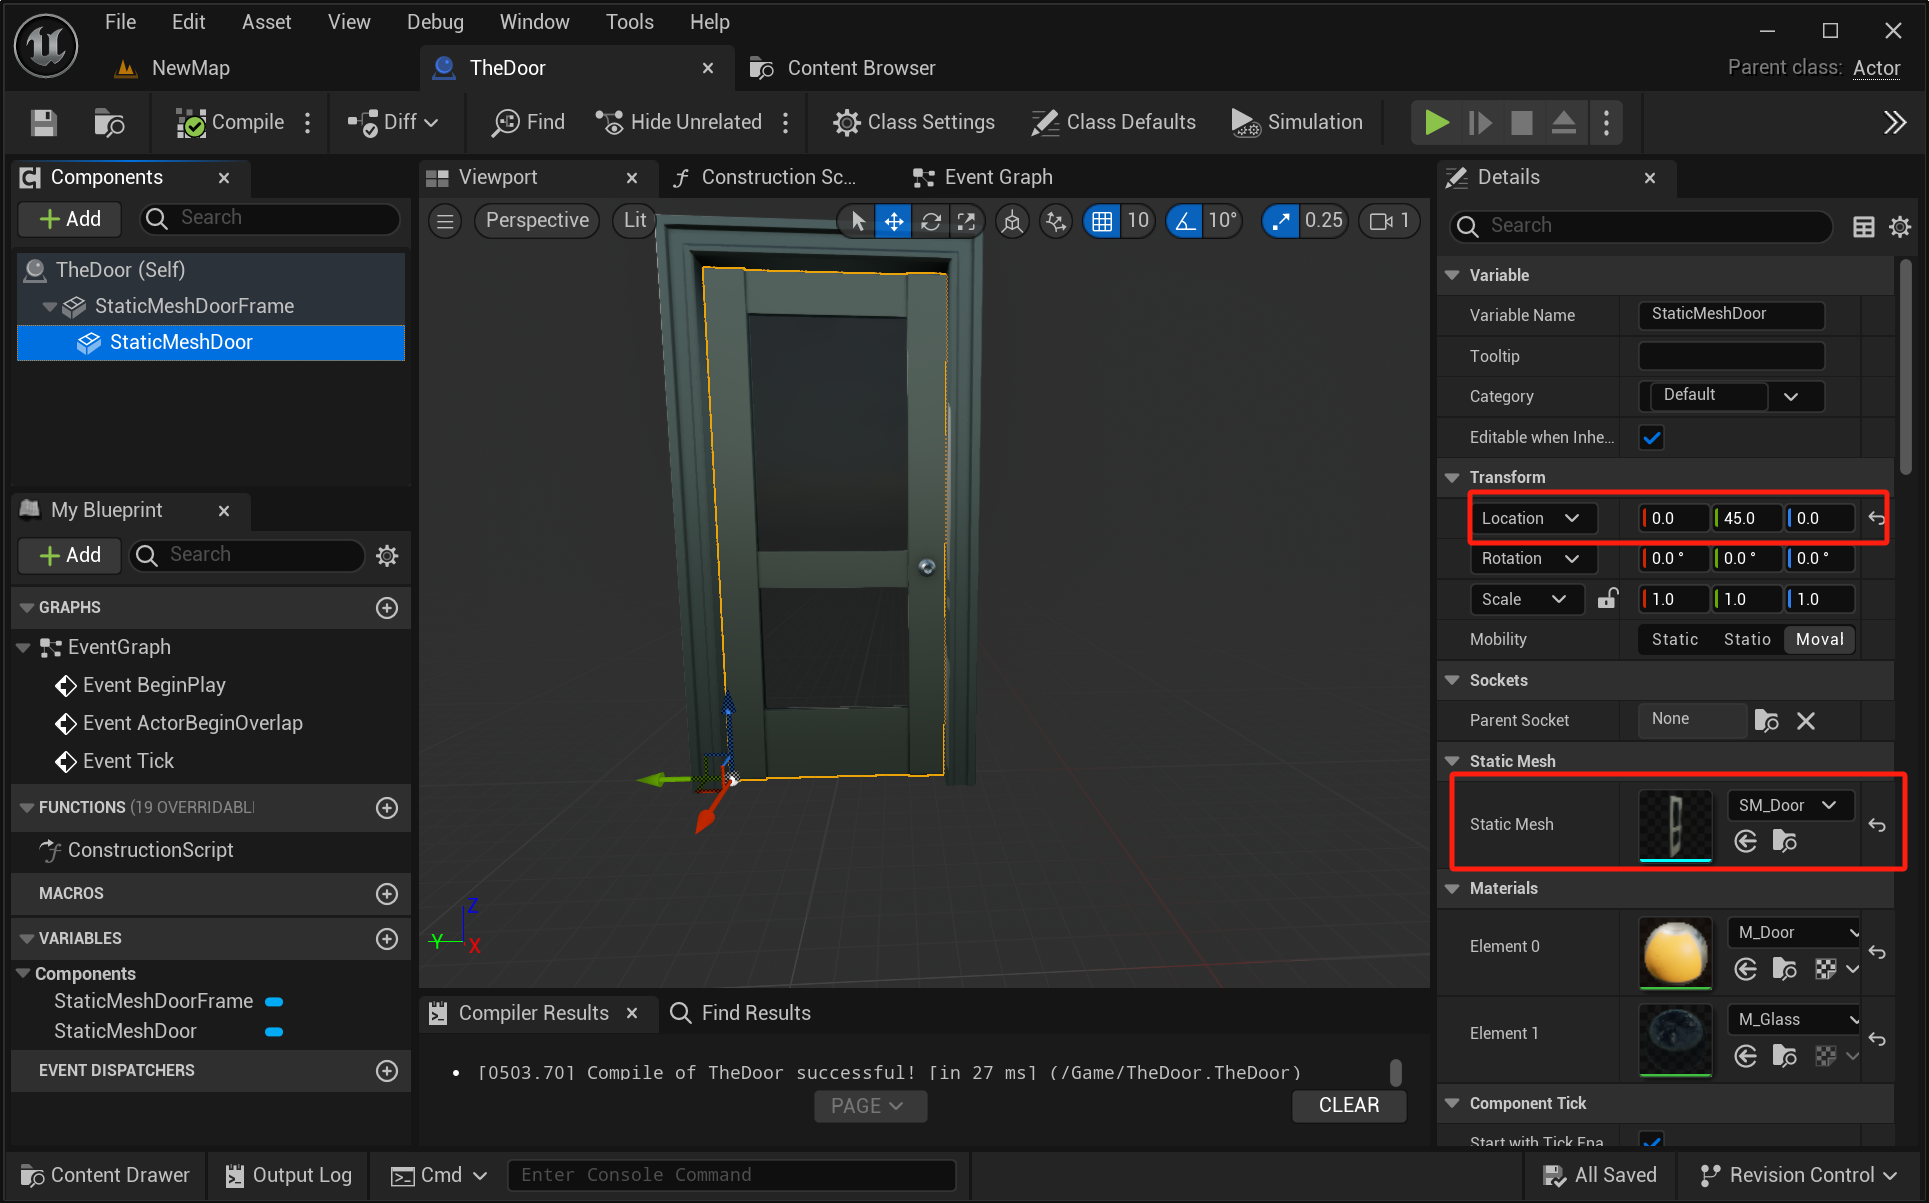The image size is (1929, 1203).
Task: Open the Asset menu
Action: [x=267, y=22]
